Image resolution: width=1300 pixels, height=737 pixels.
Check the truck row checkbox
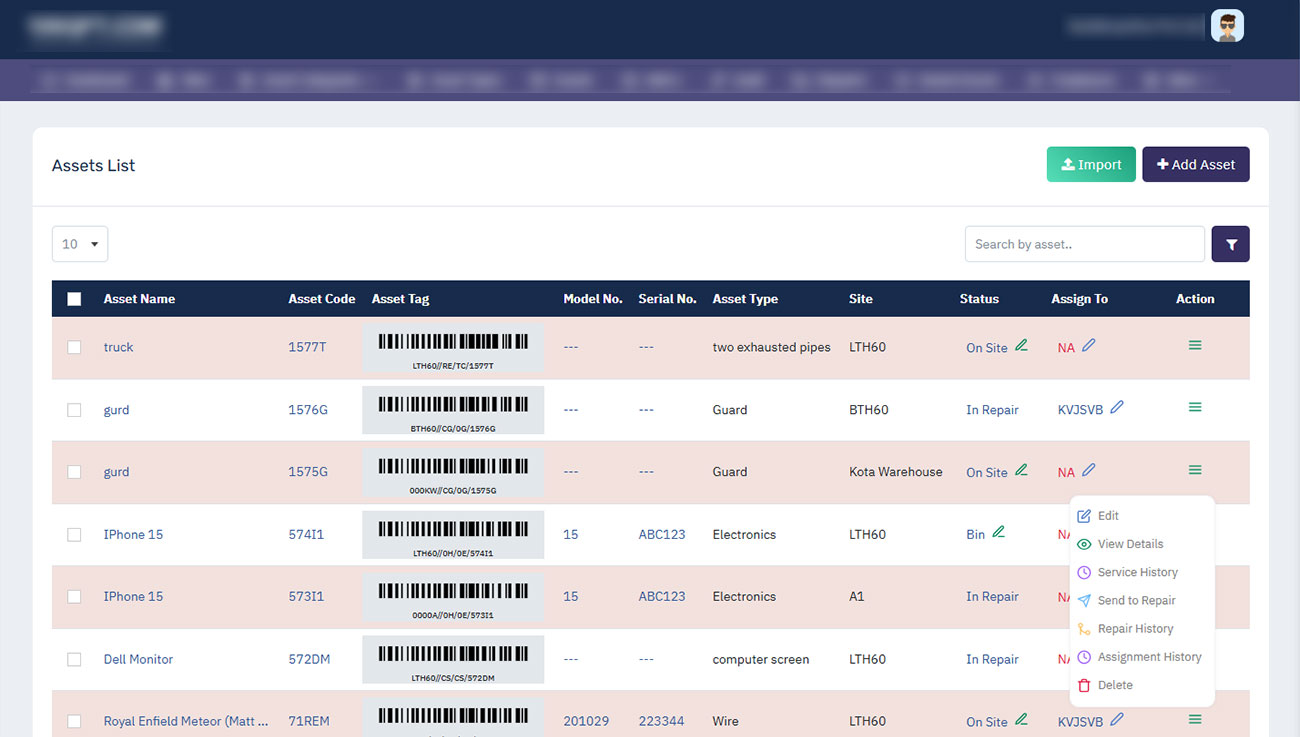74,347
